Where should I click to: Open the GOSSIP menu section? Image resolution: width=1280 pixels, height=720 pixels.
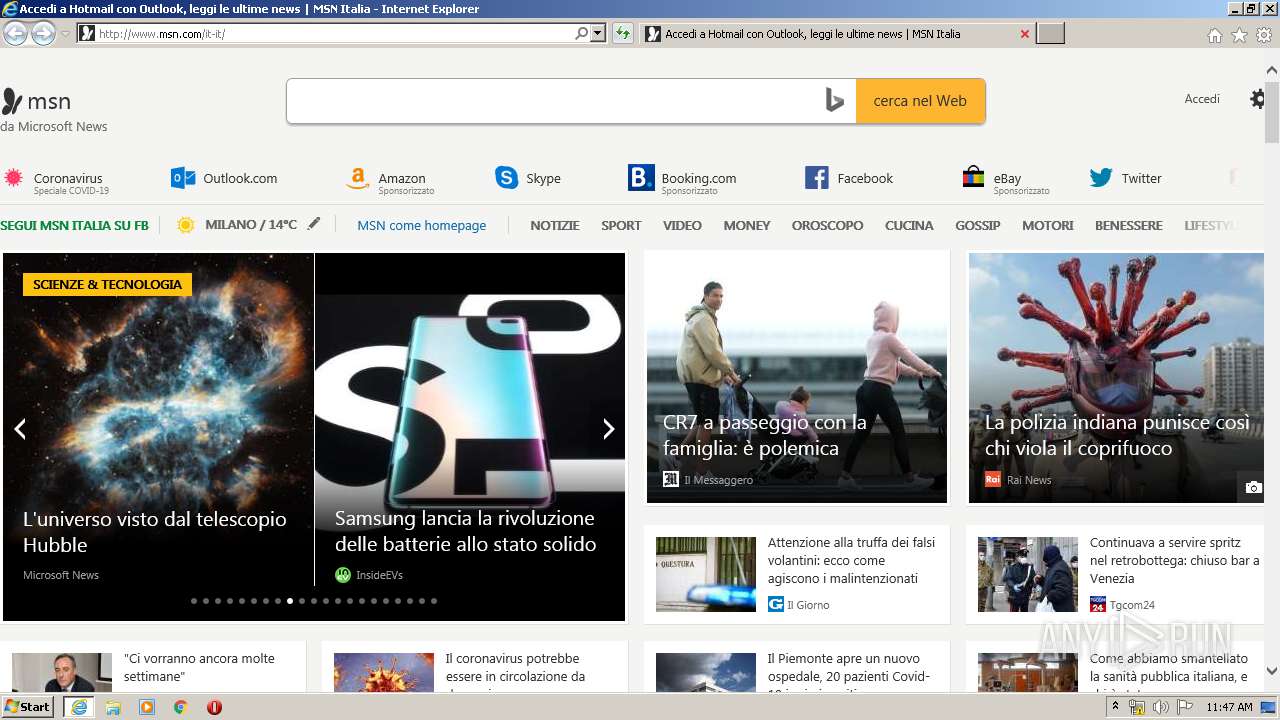coord(978,225)
